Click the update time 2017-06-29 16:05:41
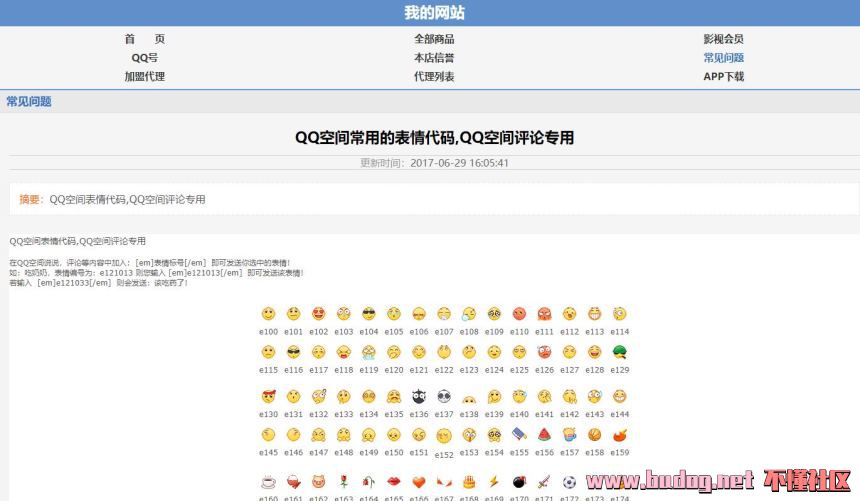860x501 pixels. (459, 163)
